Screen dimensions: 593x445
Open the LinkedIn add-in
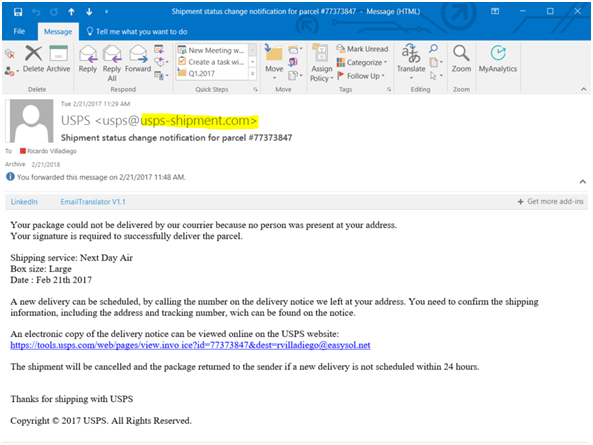coord(24,202)
